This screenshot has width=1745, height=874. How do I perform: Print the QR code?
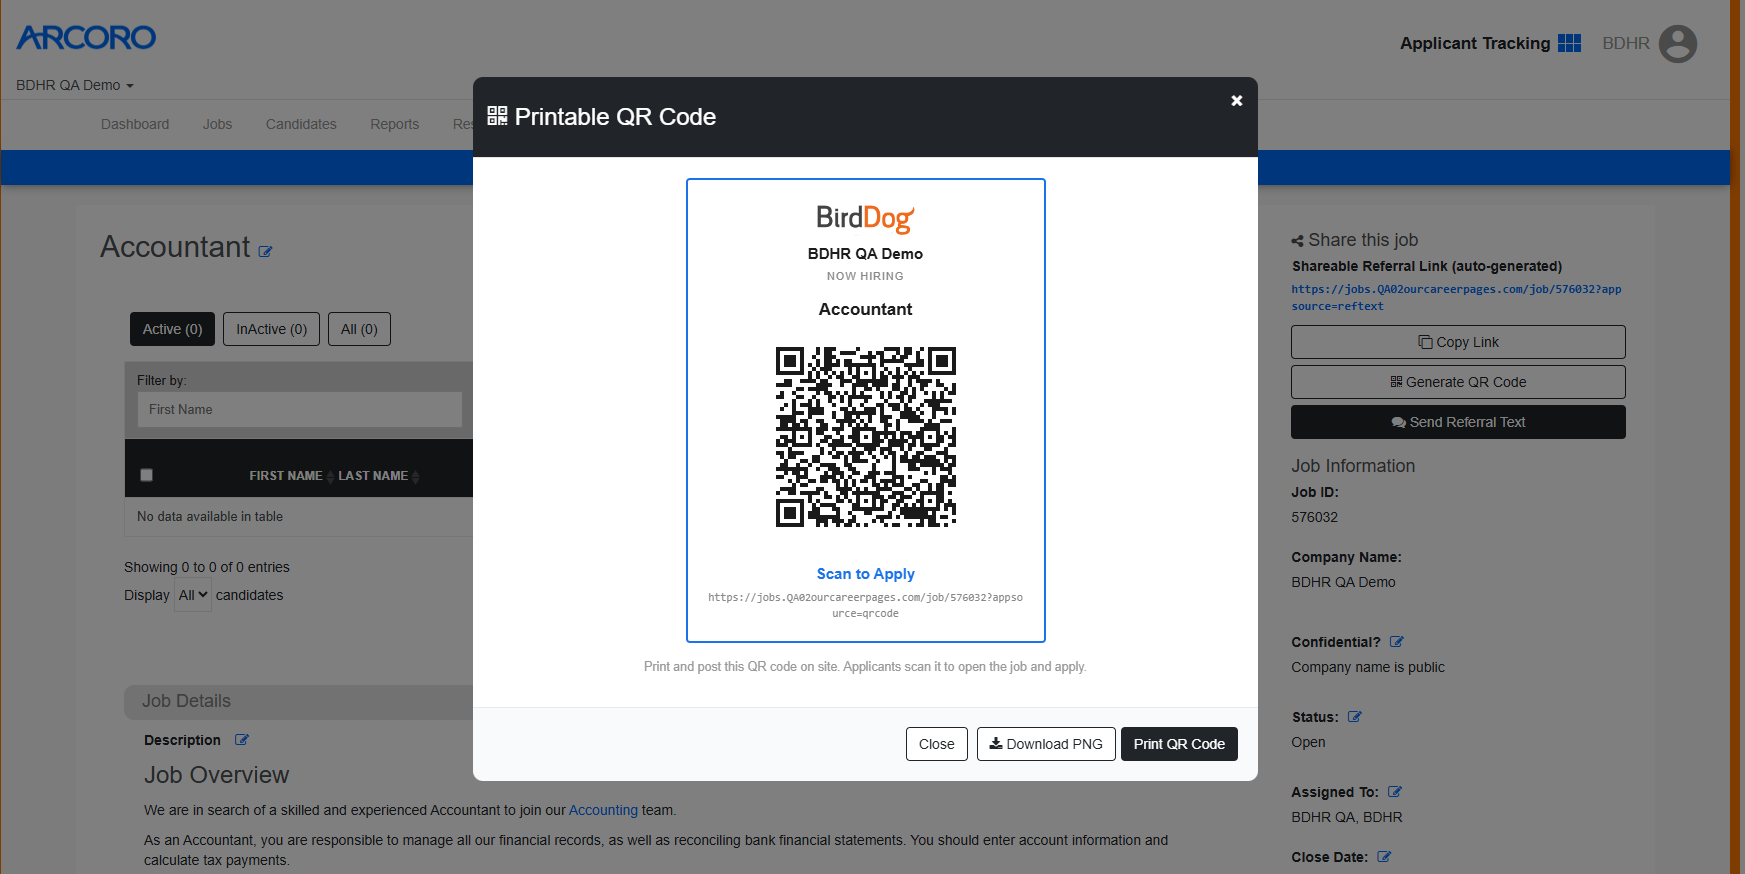click(1179, 744)
